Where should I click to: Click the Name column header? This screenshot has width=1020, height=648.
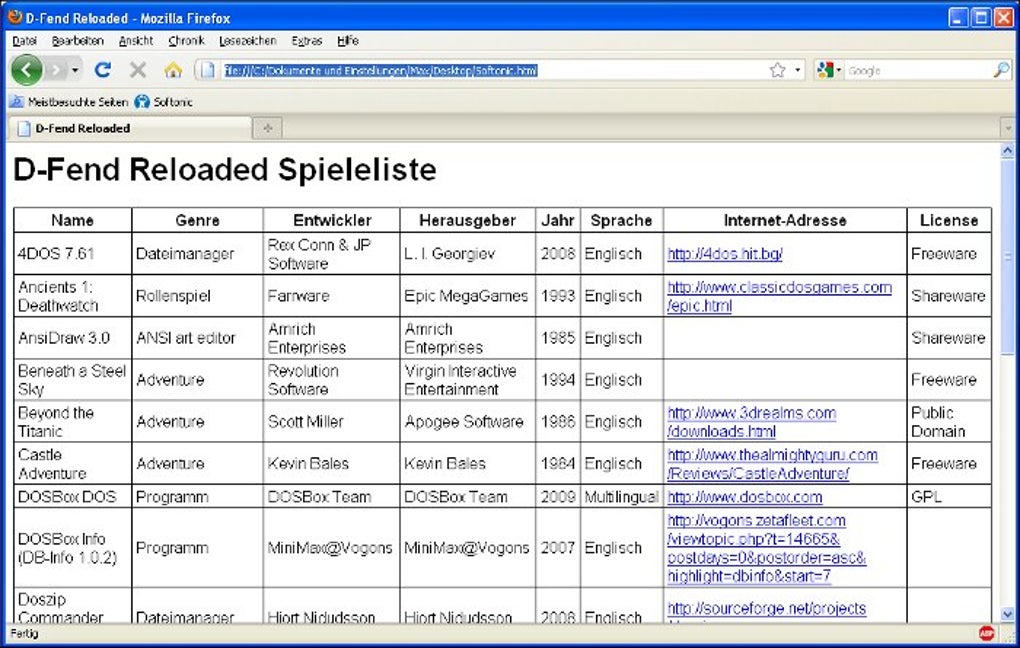click(72, 220)
